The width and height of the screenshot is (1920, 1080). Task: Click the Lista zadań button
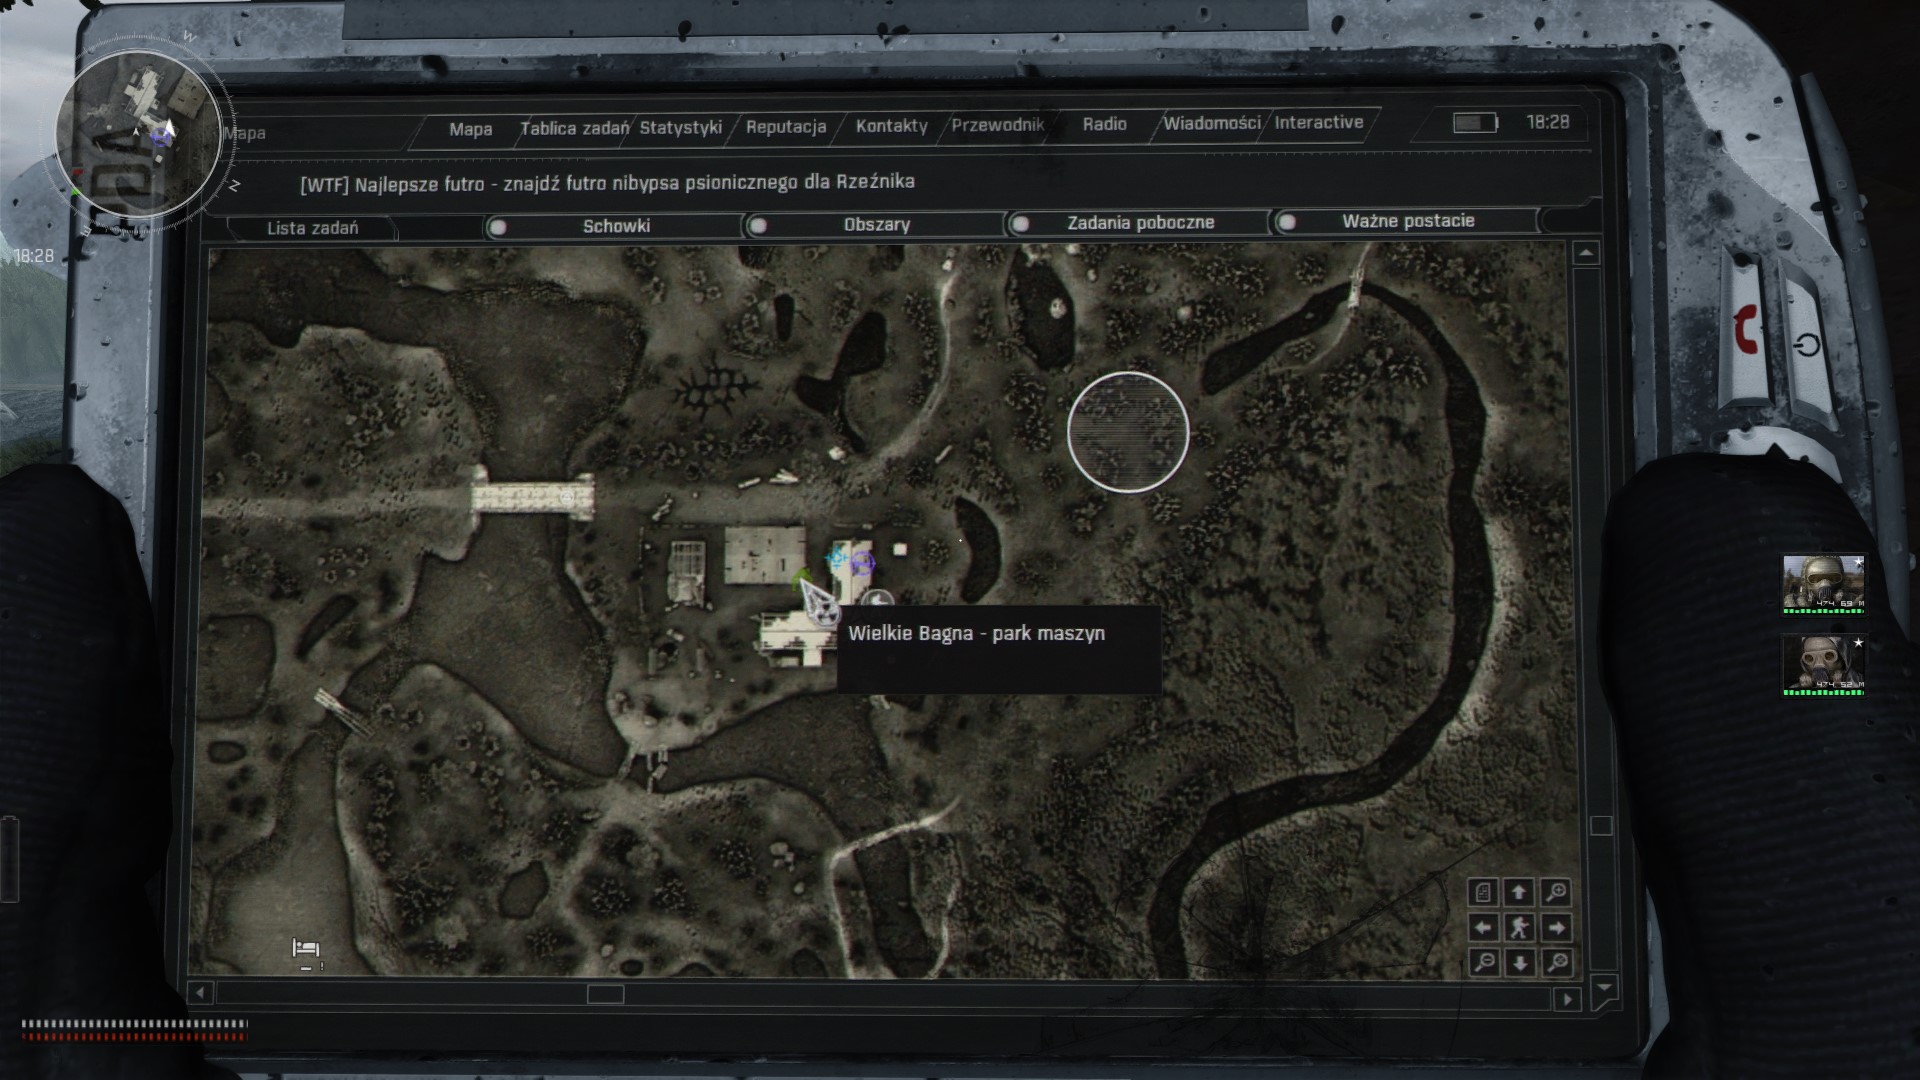tap(312, 228)
